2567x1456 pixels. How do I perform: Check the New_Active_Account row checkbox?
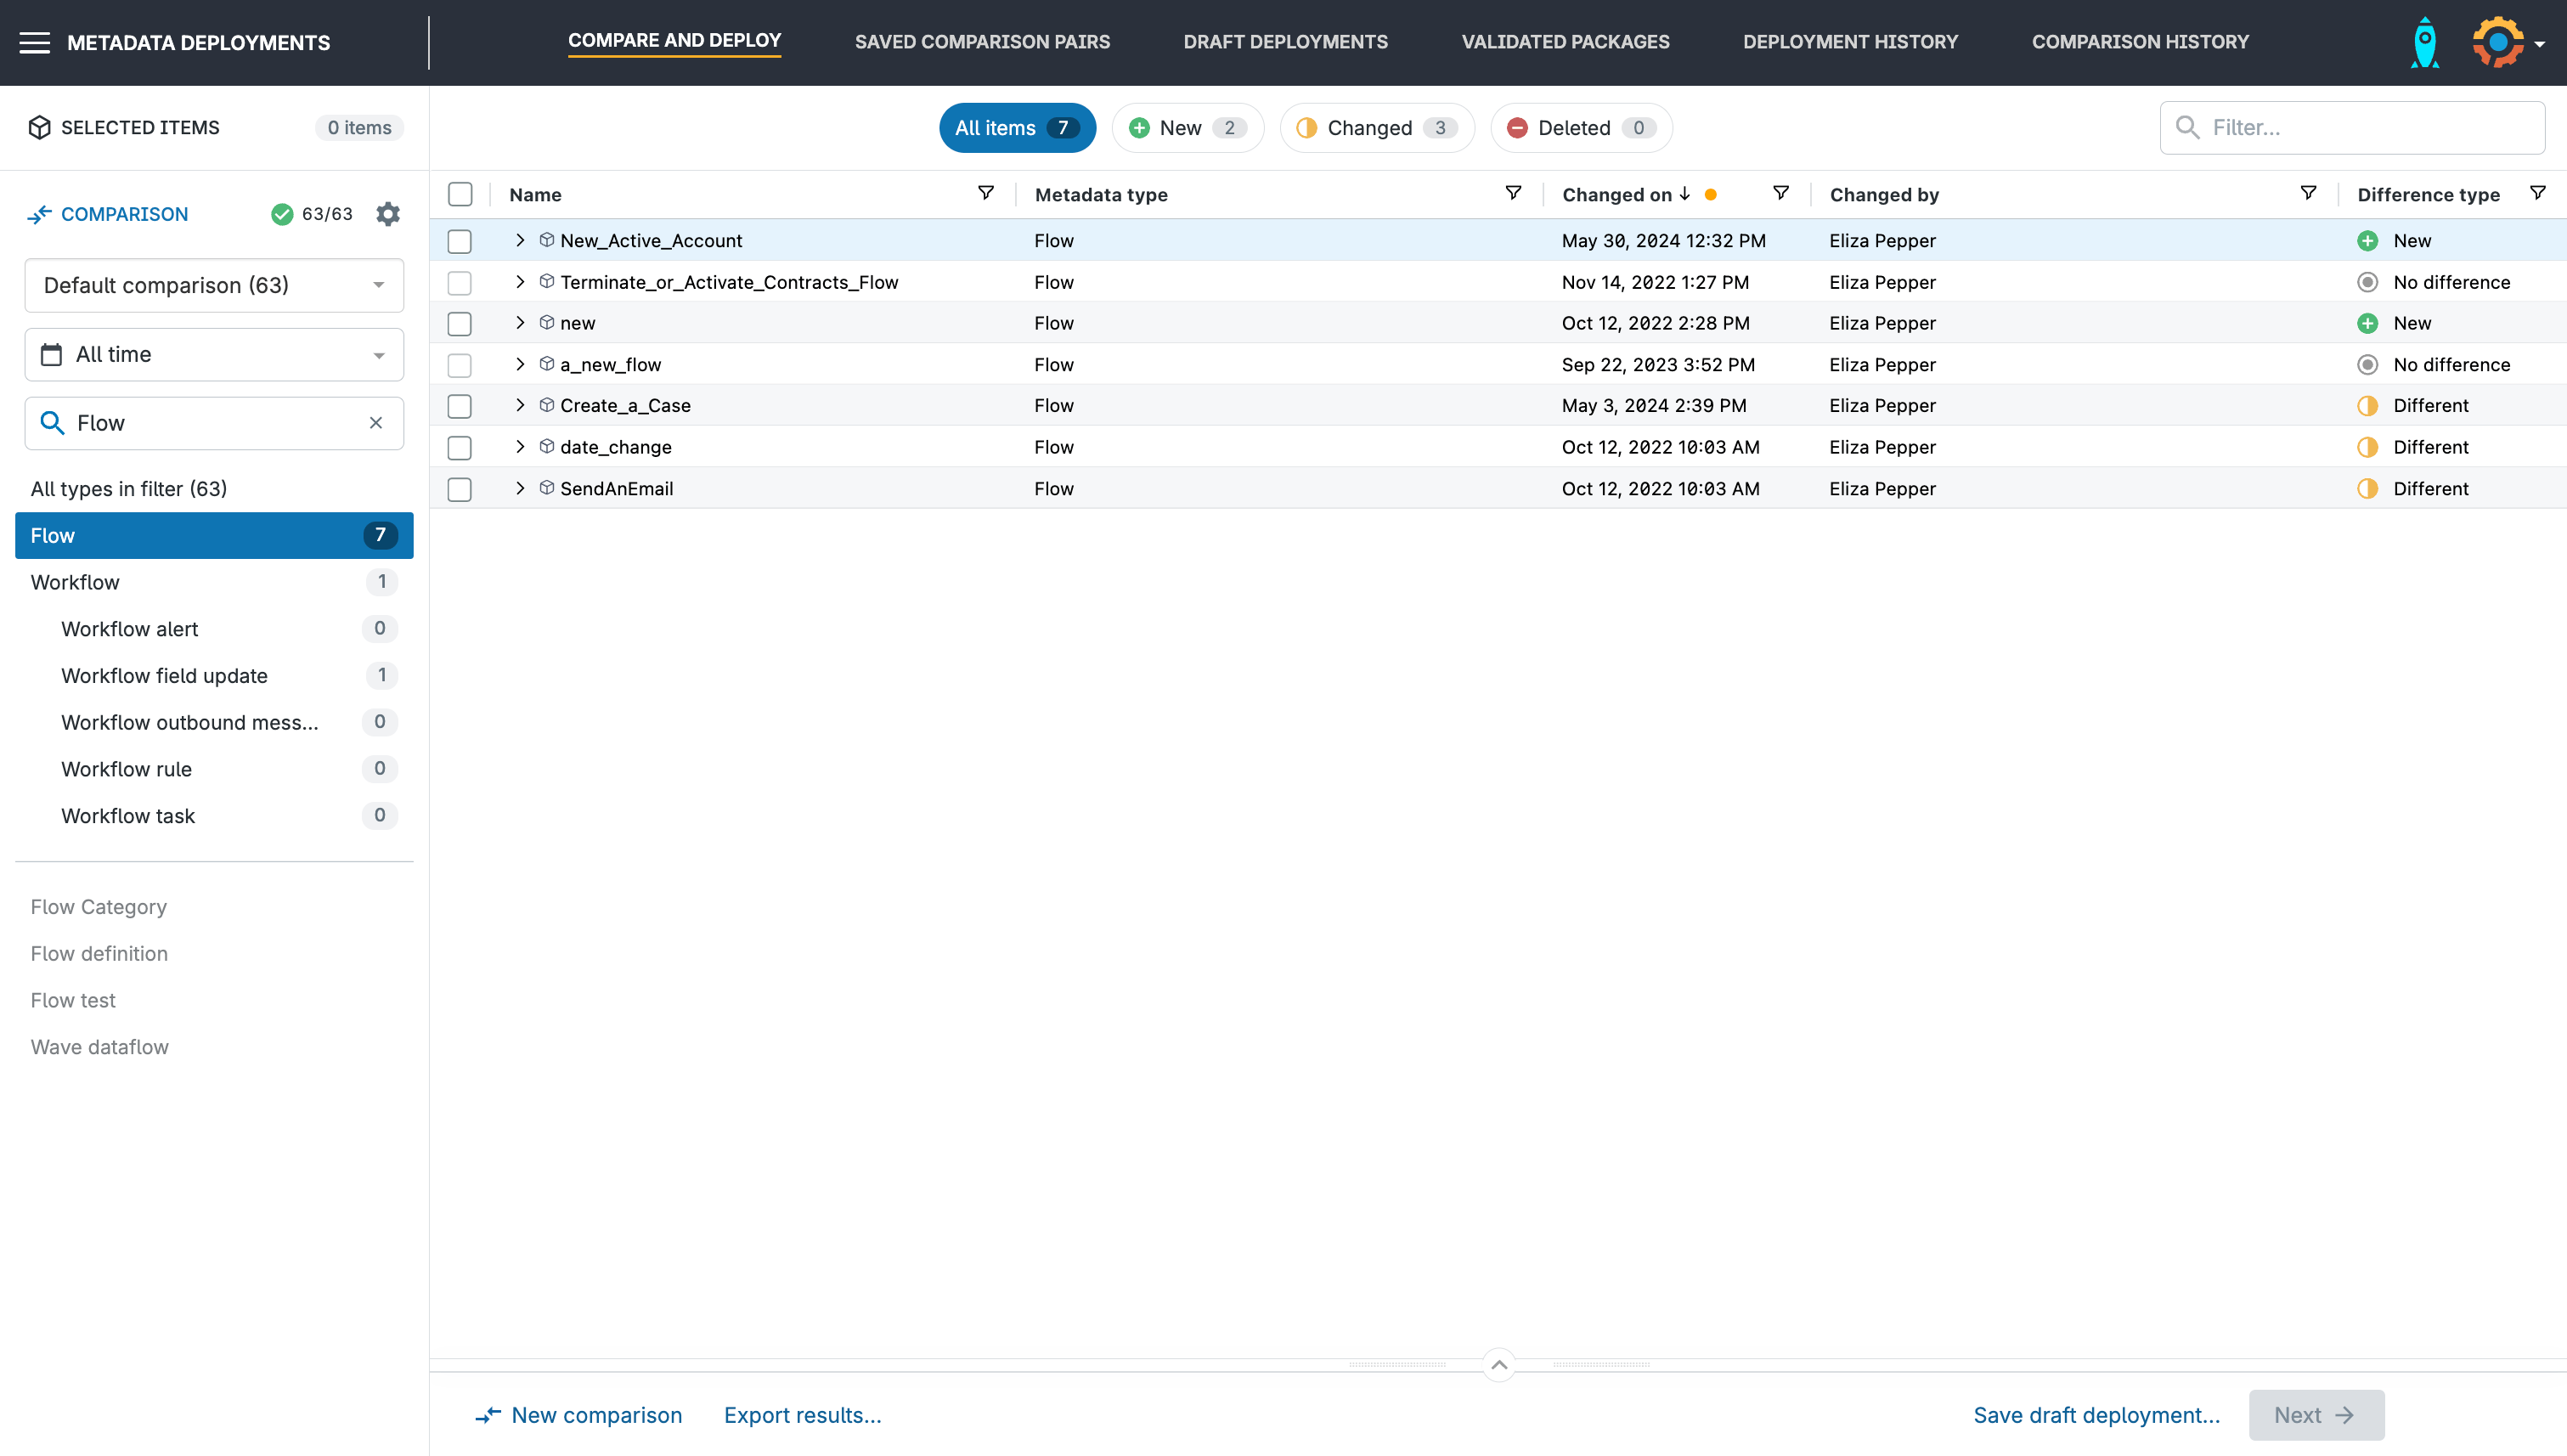460,241
